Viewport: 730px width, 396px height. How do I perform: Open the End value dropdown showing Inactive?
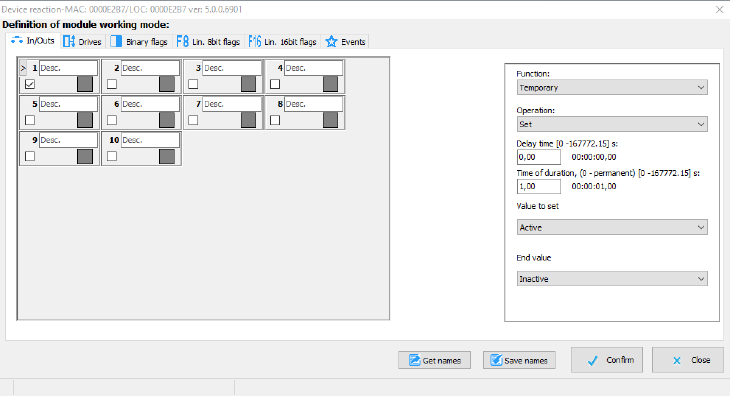coord(612,279)
